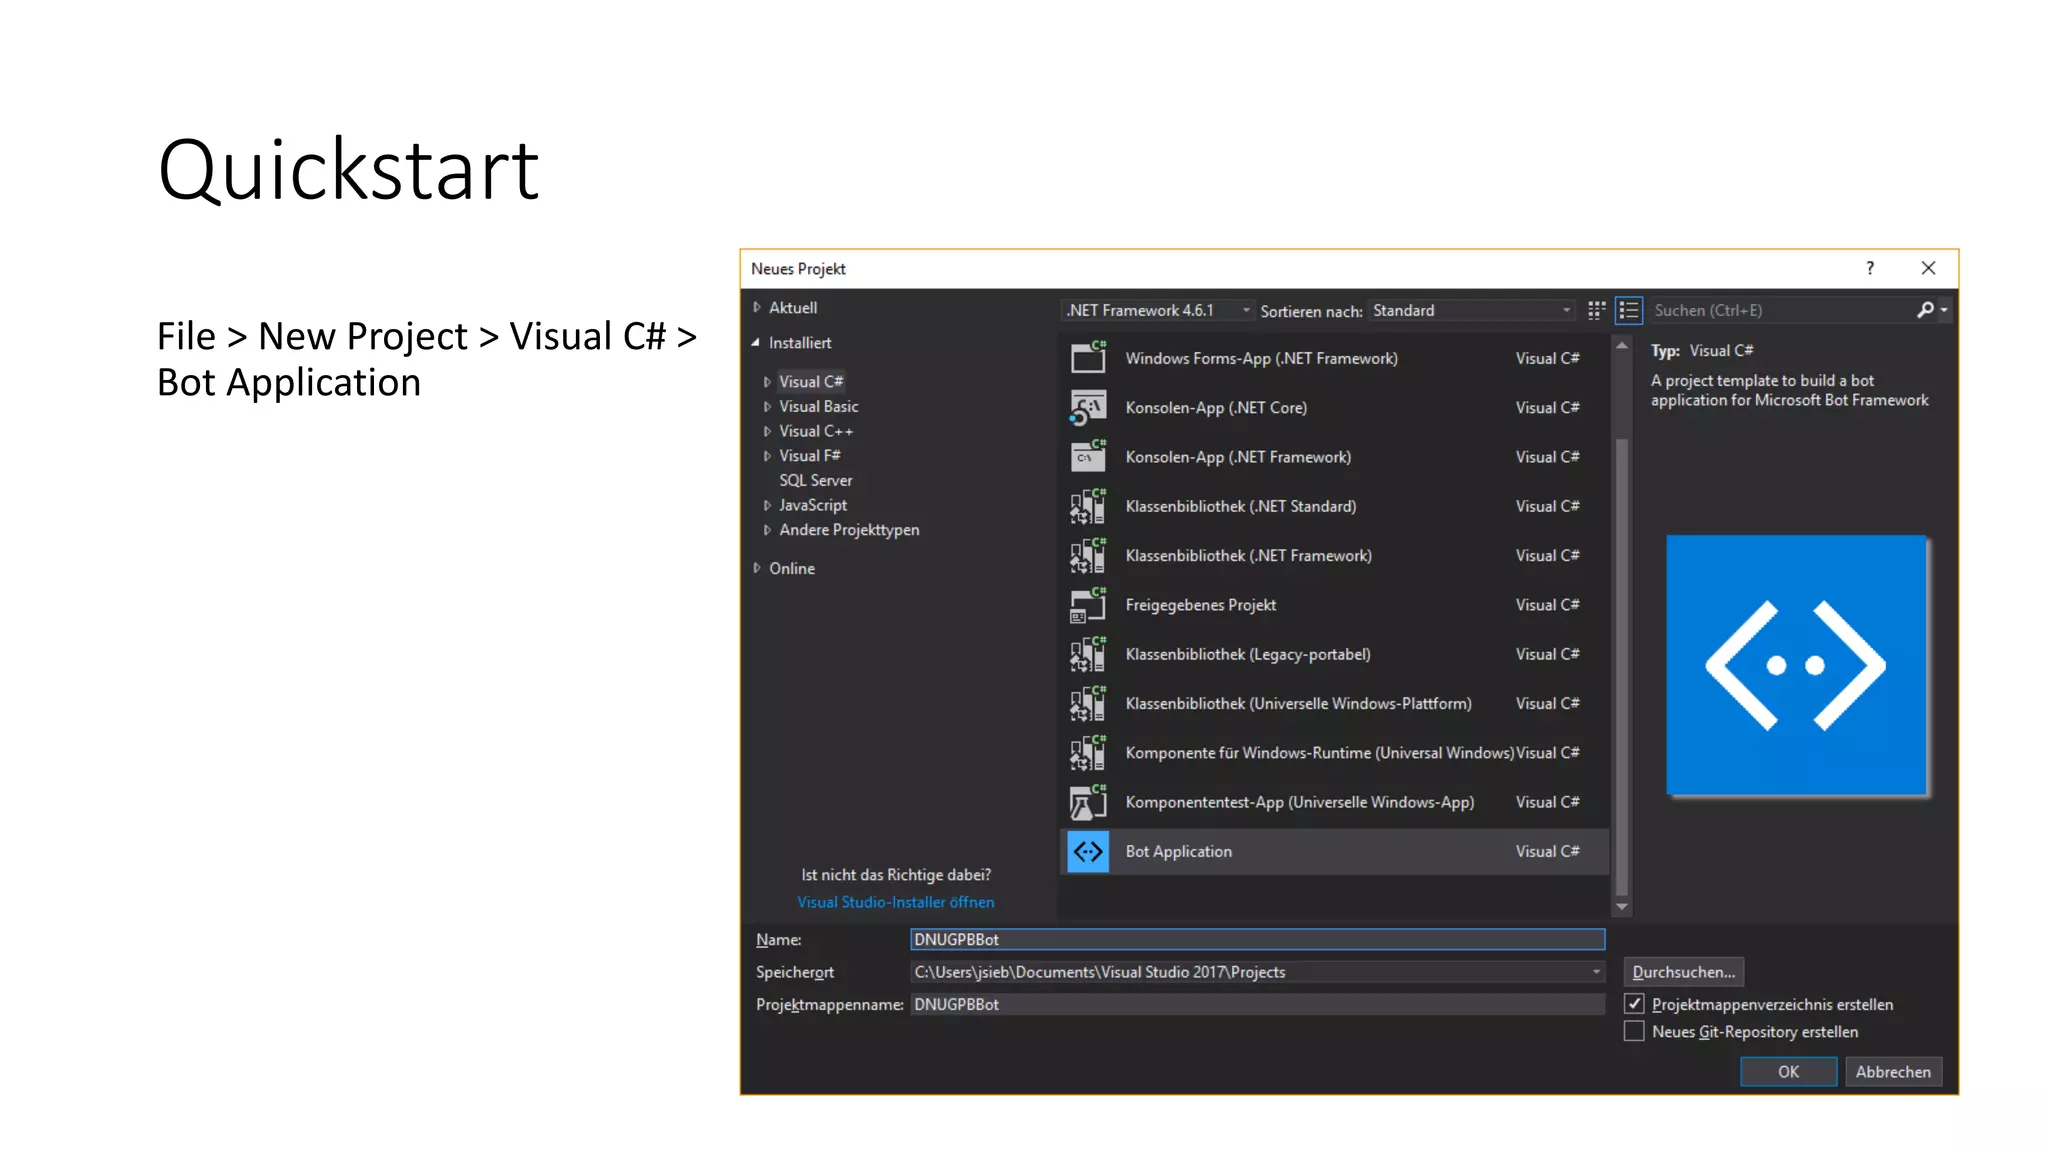
Task: Click the Name input field
Action: 1258,939
